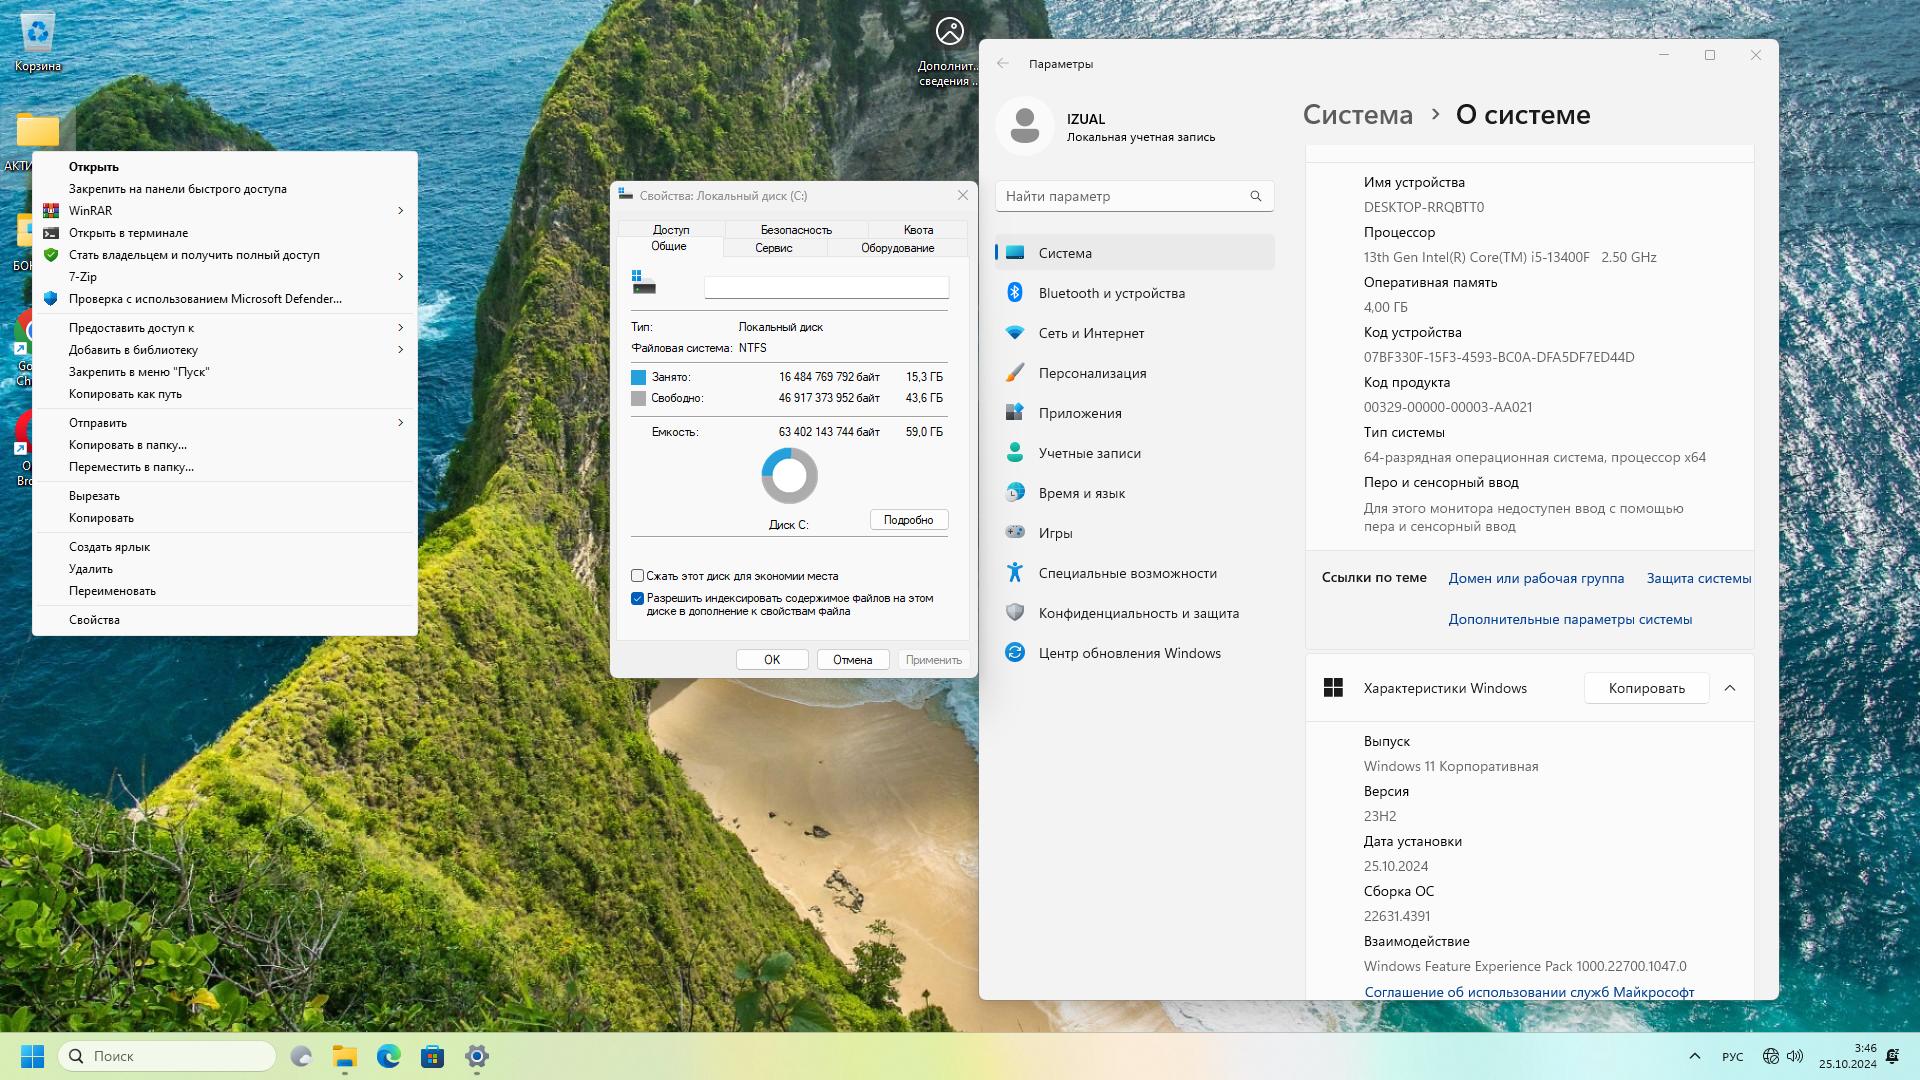Open Bluetooth and devices settings icon
Screen dimensions: 1920x1080
click(x=1015, y=293)
